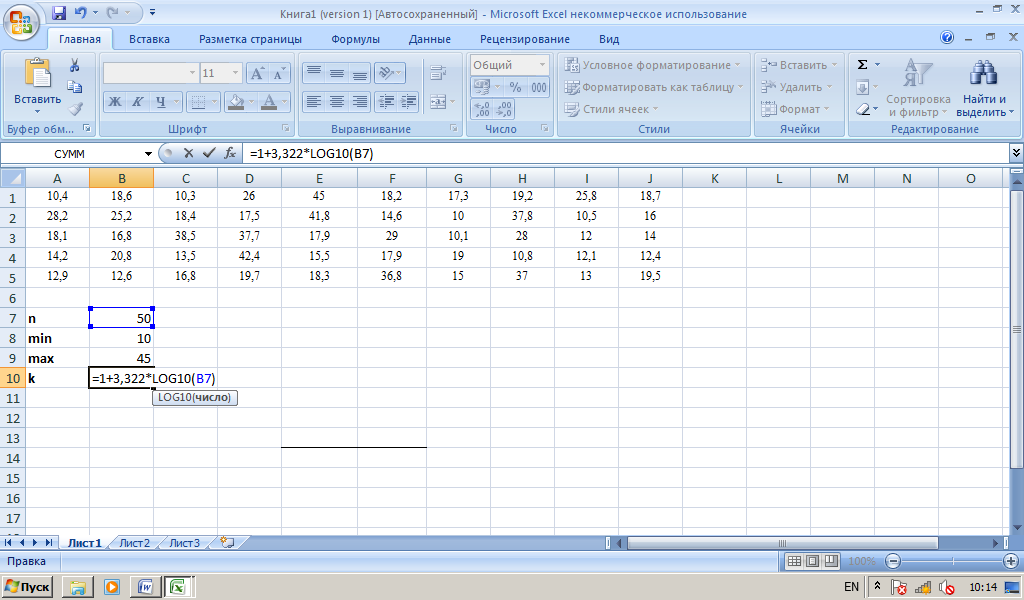Increase decimal places

pos(482,109)
